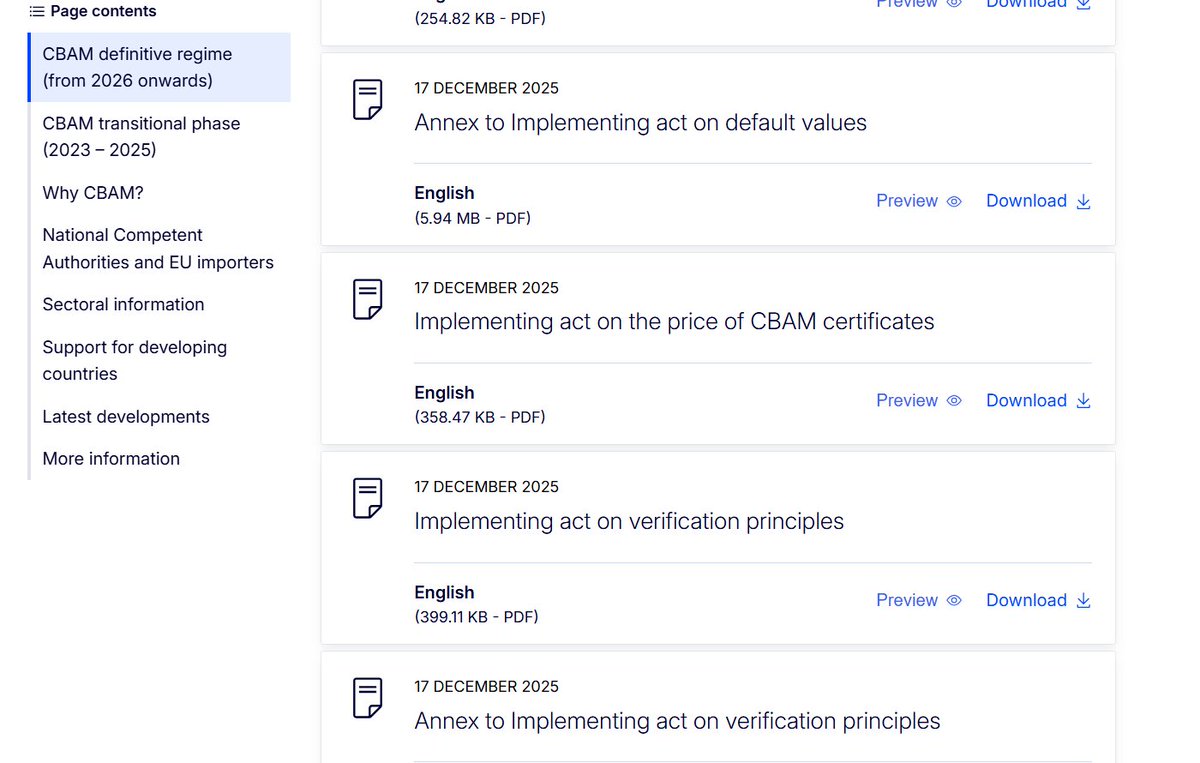This screenshot has height=763, width=1200.
Task: Click the eye icon for the 5.94 MB PDF
Action: point(954,201)
